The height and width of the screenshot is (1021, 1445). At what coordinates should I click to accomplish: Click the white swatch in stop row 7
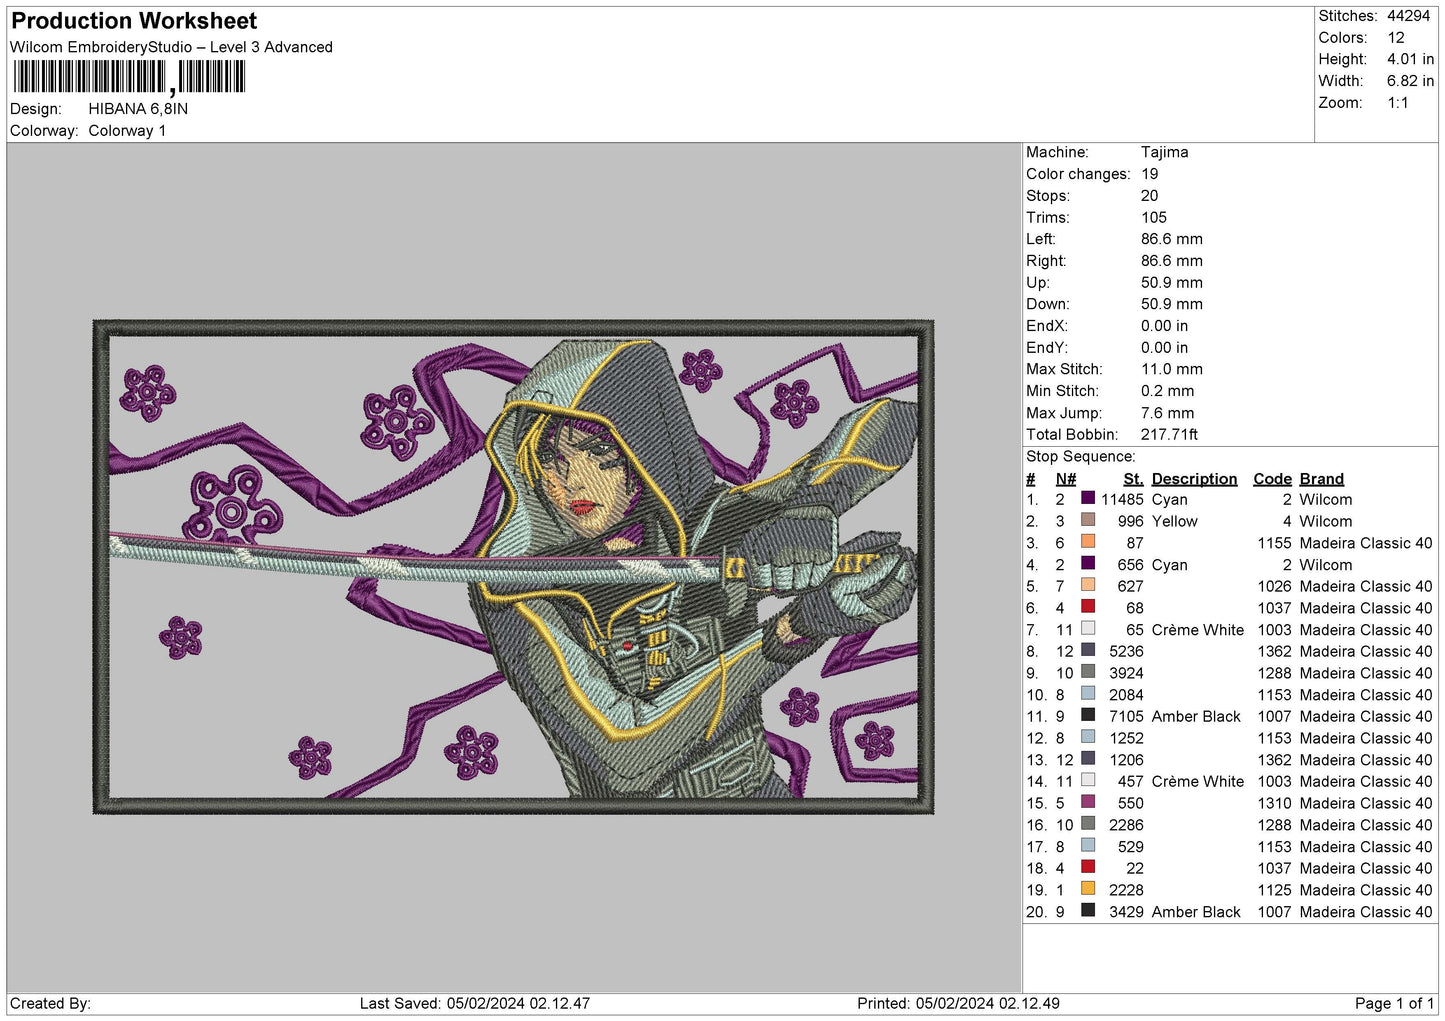point(1088,629)
